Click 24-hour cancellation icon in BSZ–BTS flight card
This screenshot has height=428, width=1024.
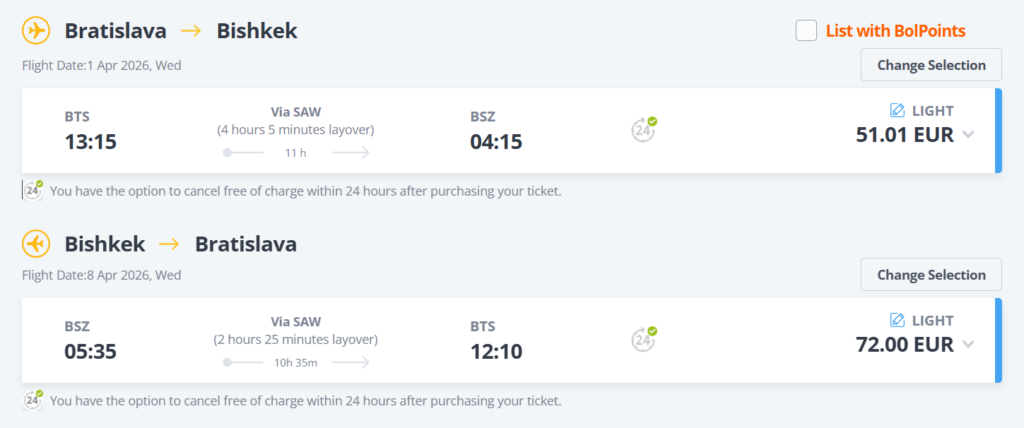(x=644, y=339)
